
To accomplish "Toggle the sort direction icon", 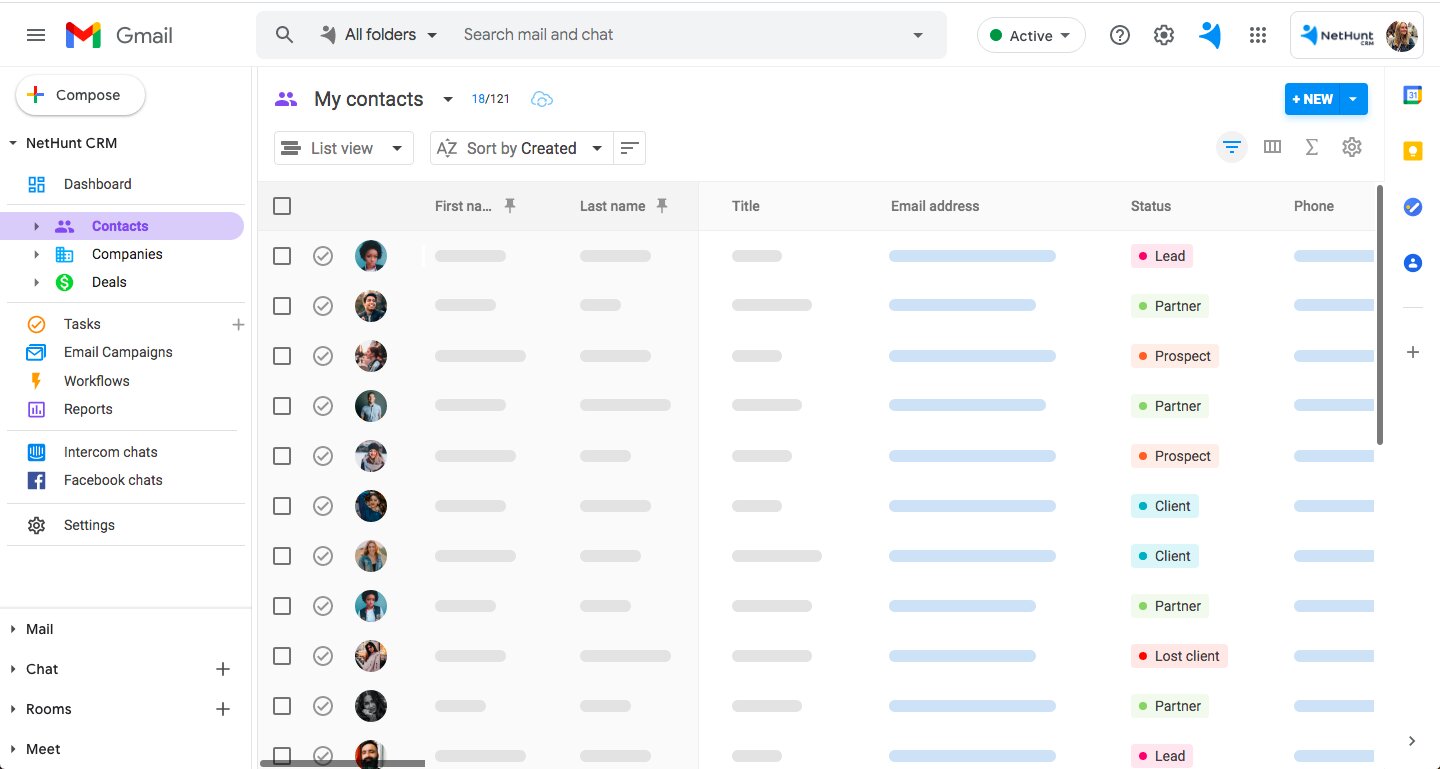I will point(629,148).
